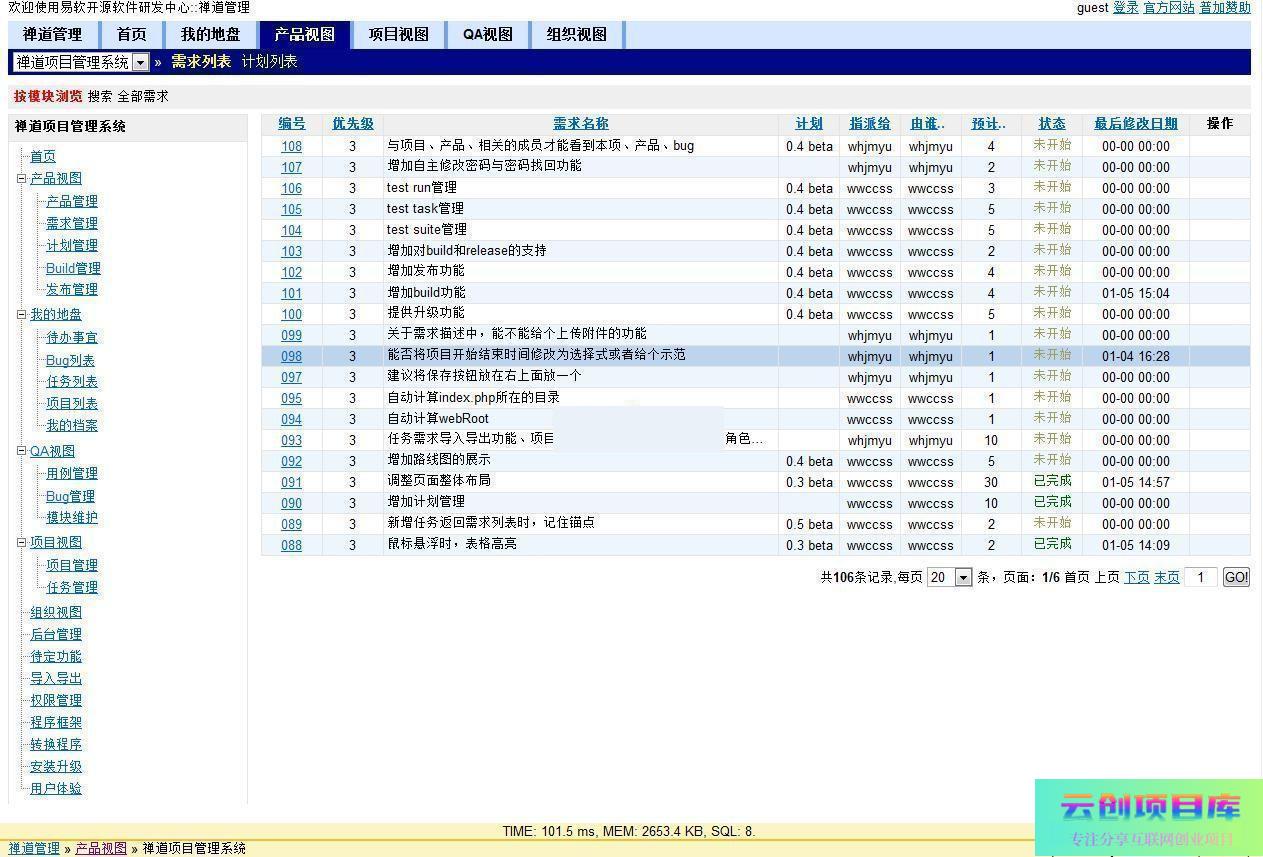Go to the 计划列表 submenu

pyautogui.click(x=269, y=62)
